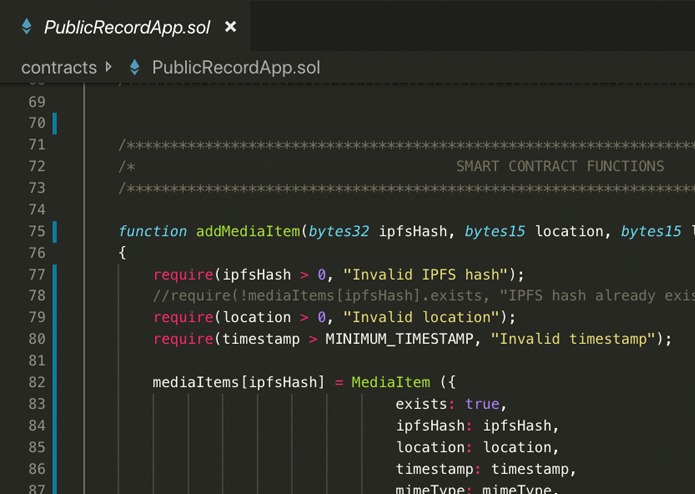Click MINIMUM_TIMESTAMP on line 80
The height and width of the screenshot is (494, 695).
click(399, 339)
